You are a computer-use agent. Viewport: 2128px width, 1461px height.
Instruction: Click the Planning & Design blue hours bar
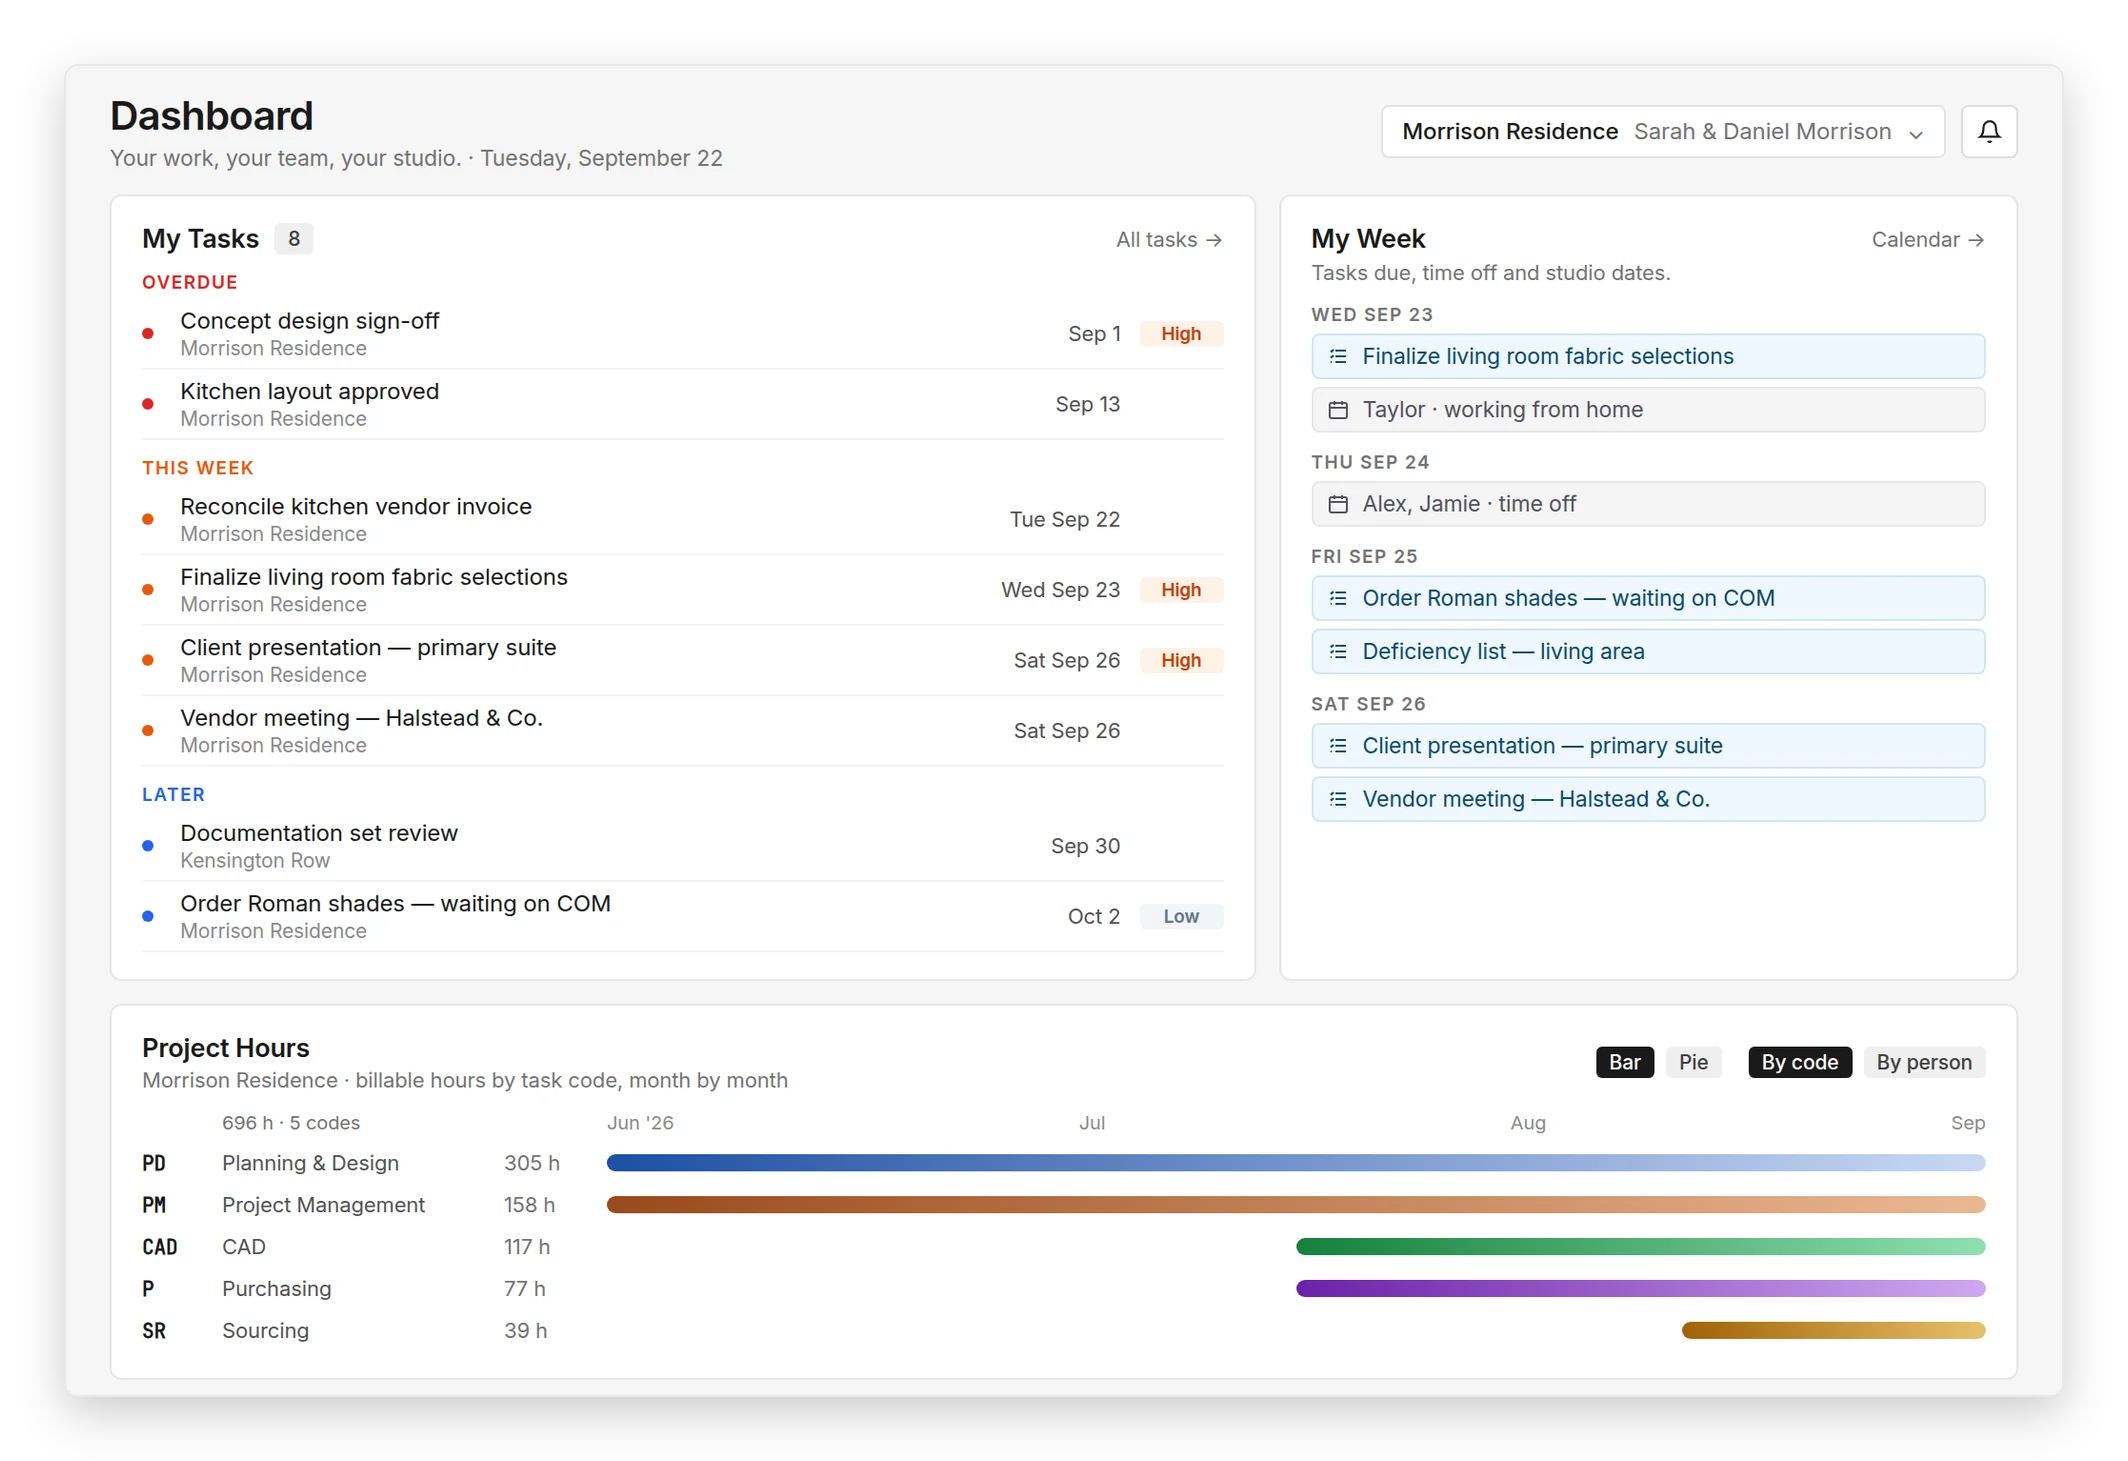(x=1295, y=1163)
